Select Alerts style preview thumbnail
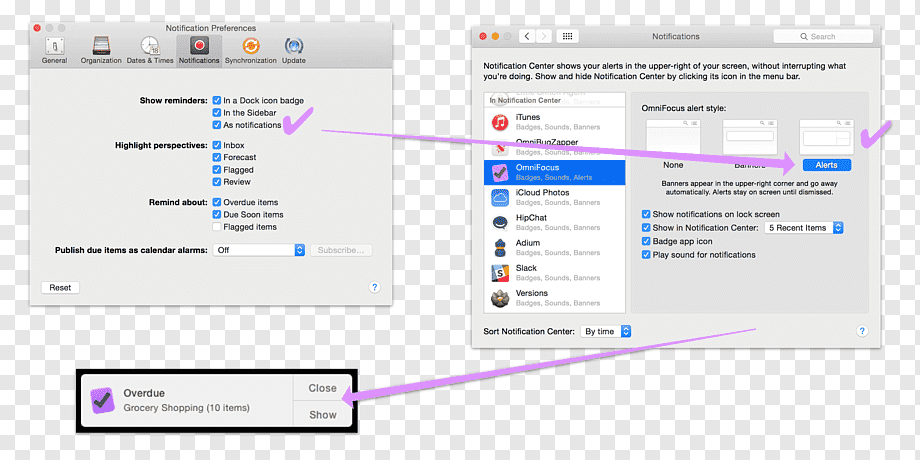This screenshot has height=460, width=920. (827, 137)
